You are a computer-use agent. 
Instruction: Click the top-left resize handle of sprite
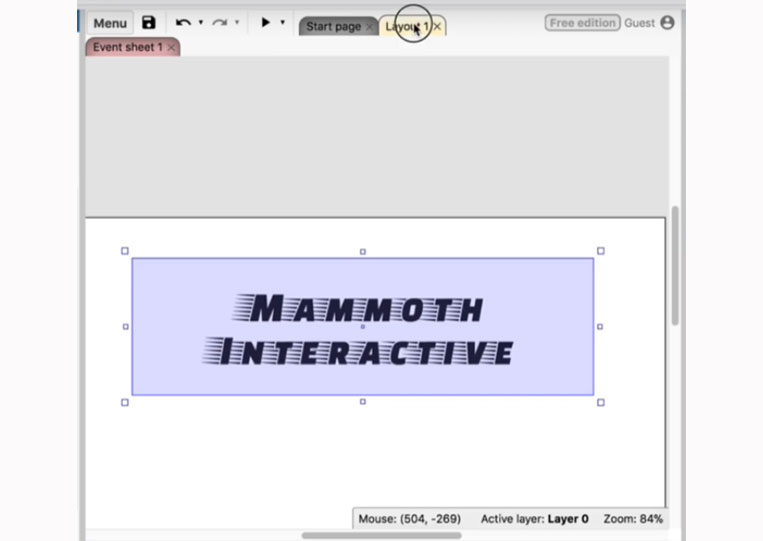tap(125, 251)
